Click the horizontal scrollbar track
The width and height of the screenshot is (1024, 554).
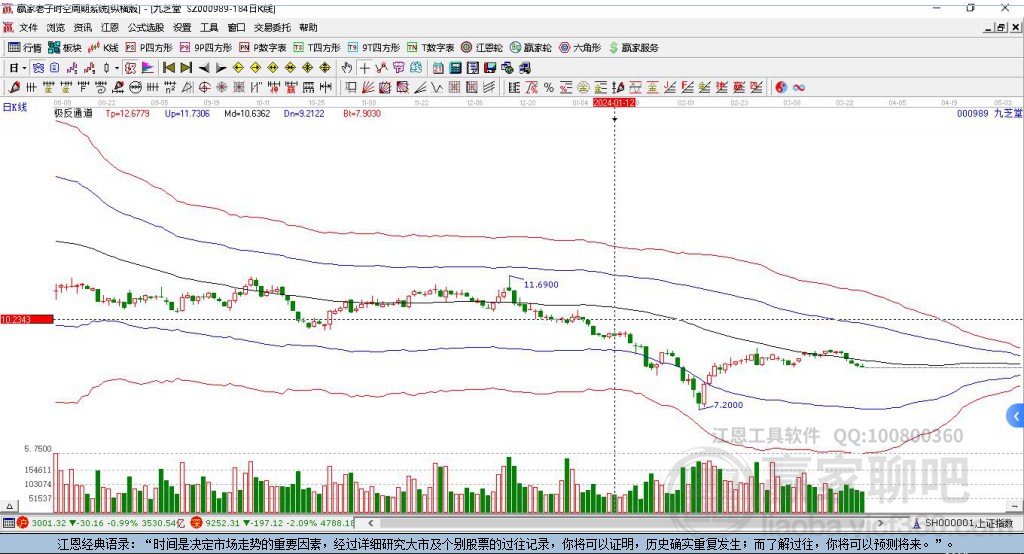tap(626, 523)
